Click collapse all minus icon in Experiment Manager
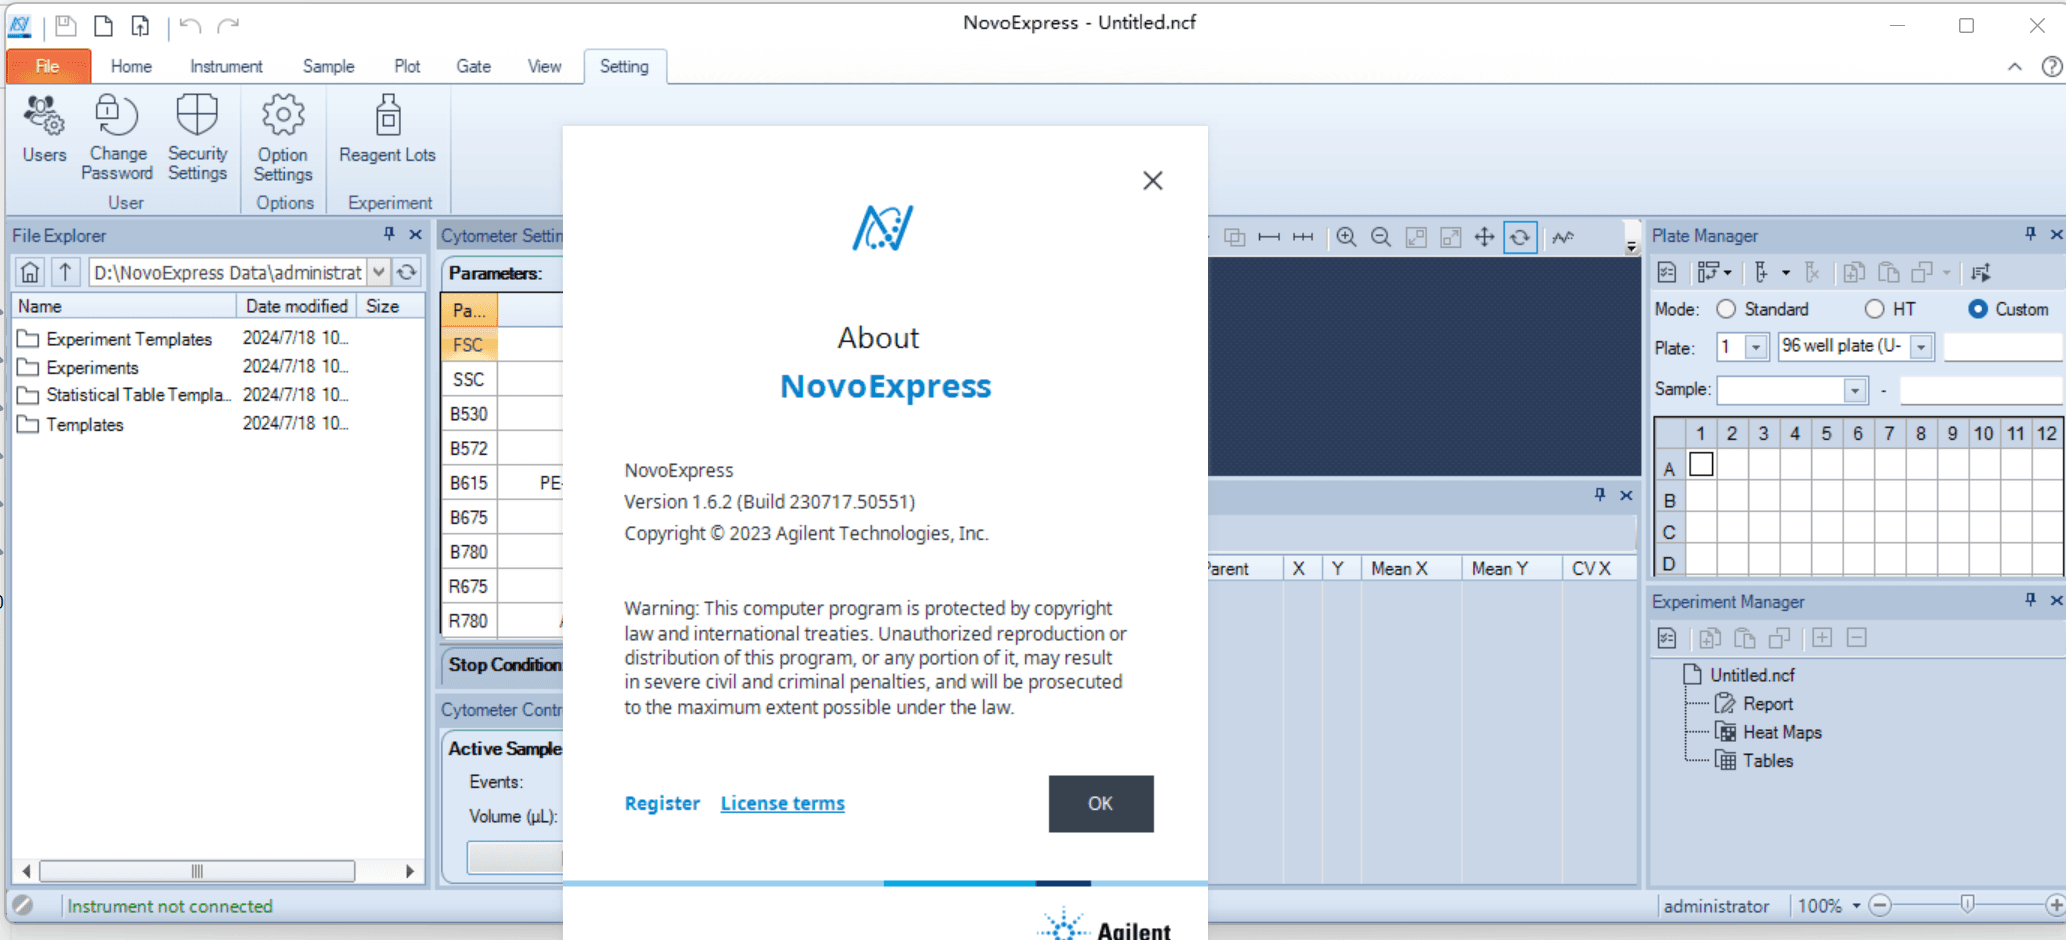 pyautogui.click(x=1857, y=638)
